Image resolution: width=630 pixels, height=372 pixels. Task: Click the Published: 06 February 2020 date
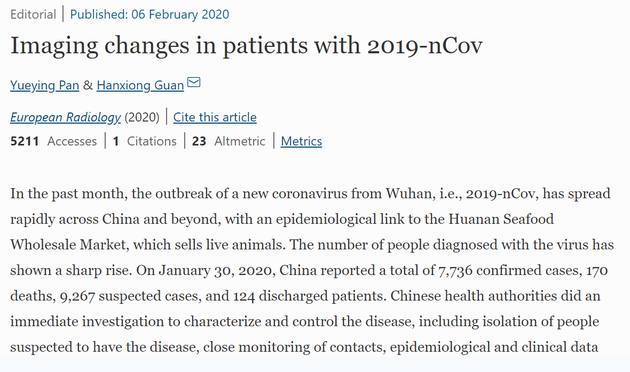pos(149,14)
